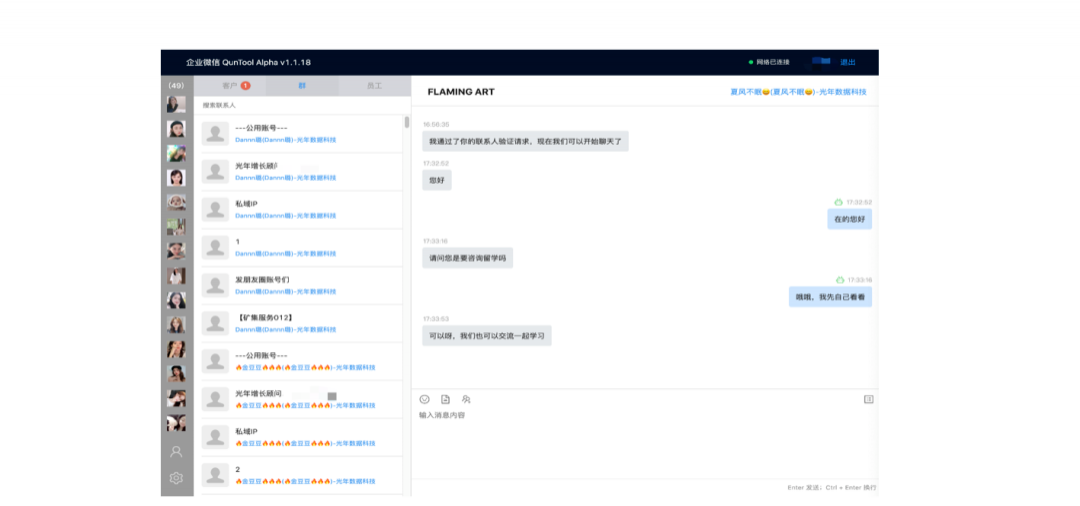Select the first account avatar in sidebar
The height and width of the screenshot is (506, 1080).
(176, 104)
